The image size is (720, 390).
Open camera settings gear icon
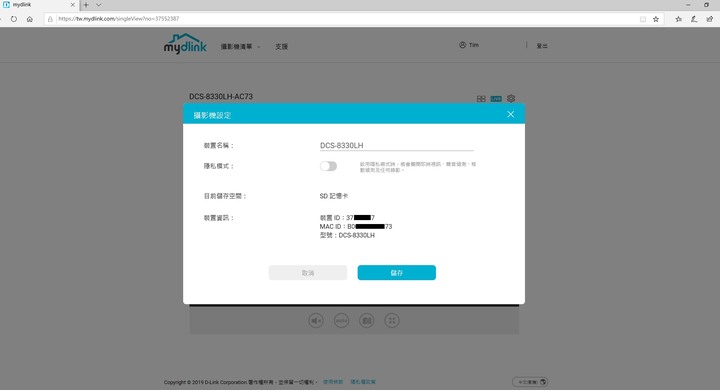(x=511, y=98)
